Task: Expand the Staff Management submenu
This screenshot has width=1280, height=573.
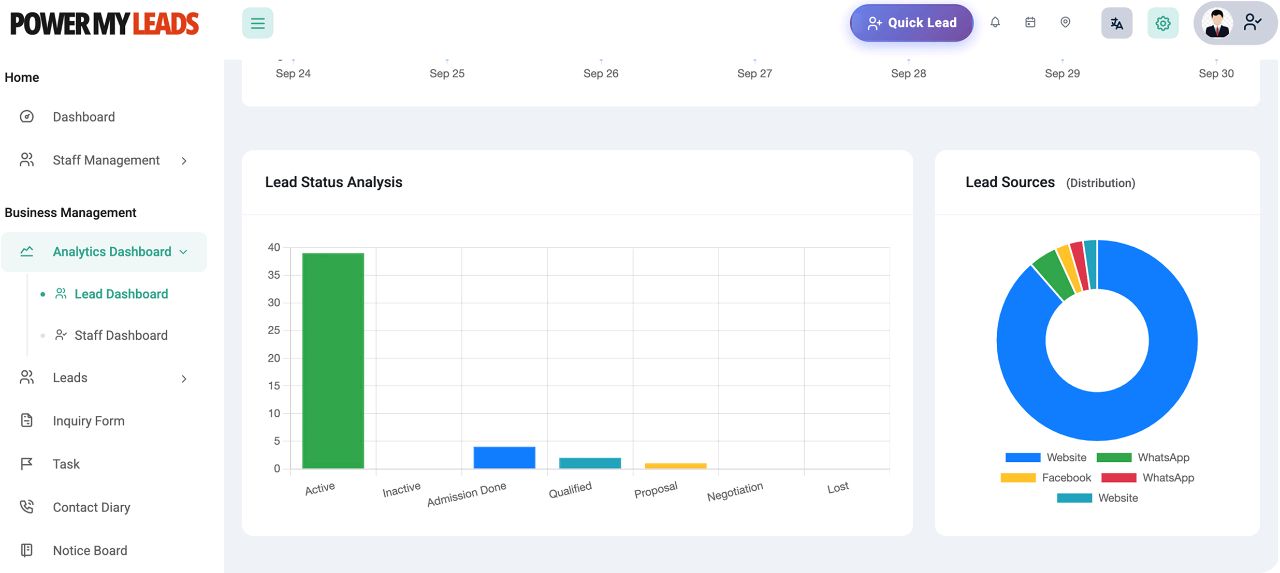Action: (184, 161)
